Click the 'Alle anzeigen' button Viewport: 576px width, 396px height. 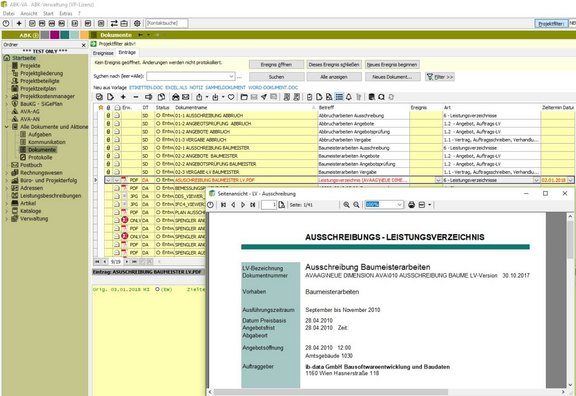334,77
